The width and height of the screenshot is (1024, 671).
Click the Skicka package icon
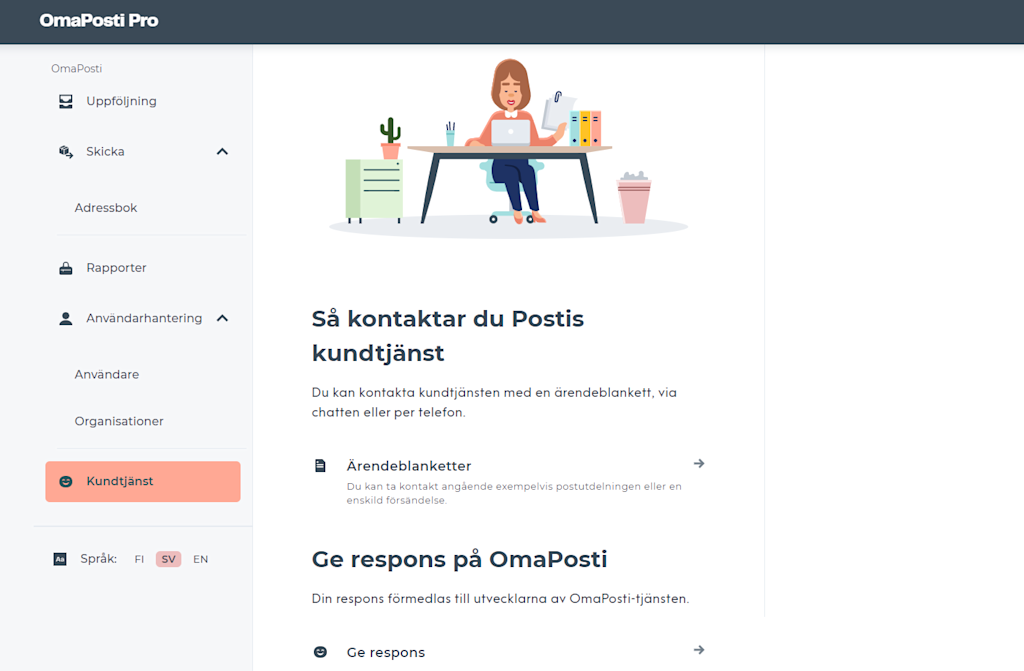[x=66, y=152]
